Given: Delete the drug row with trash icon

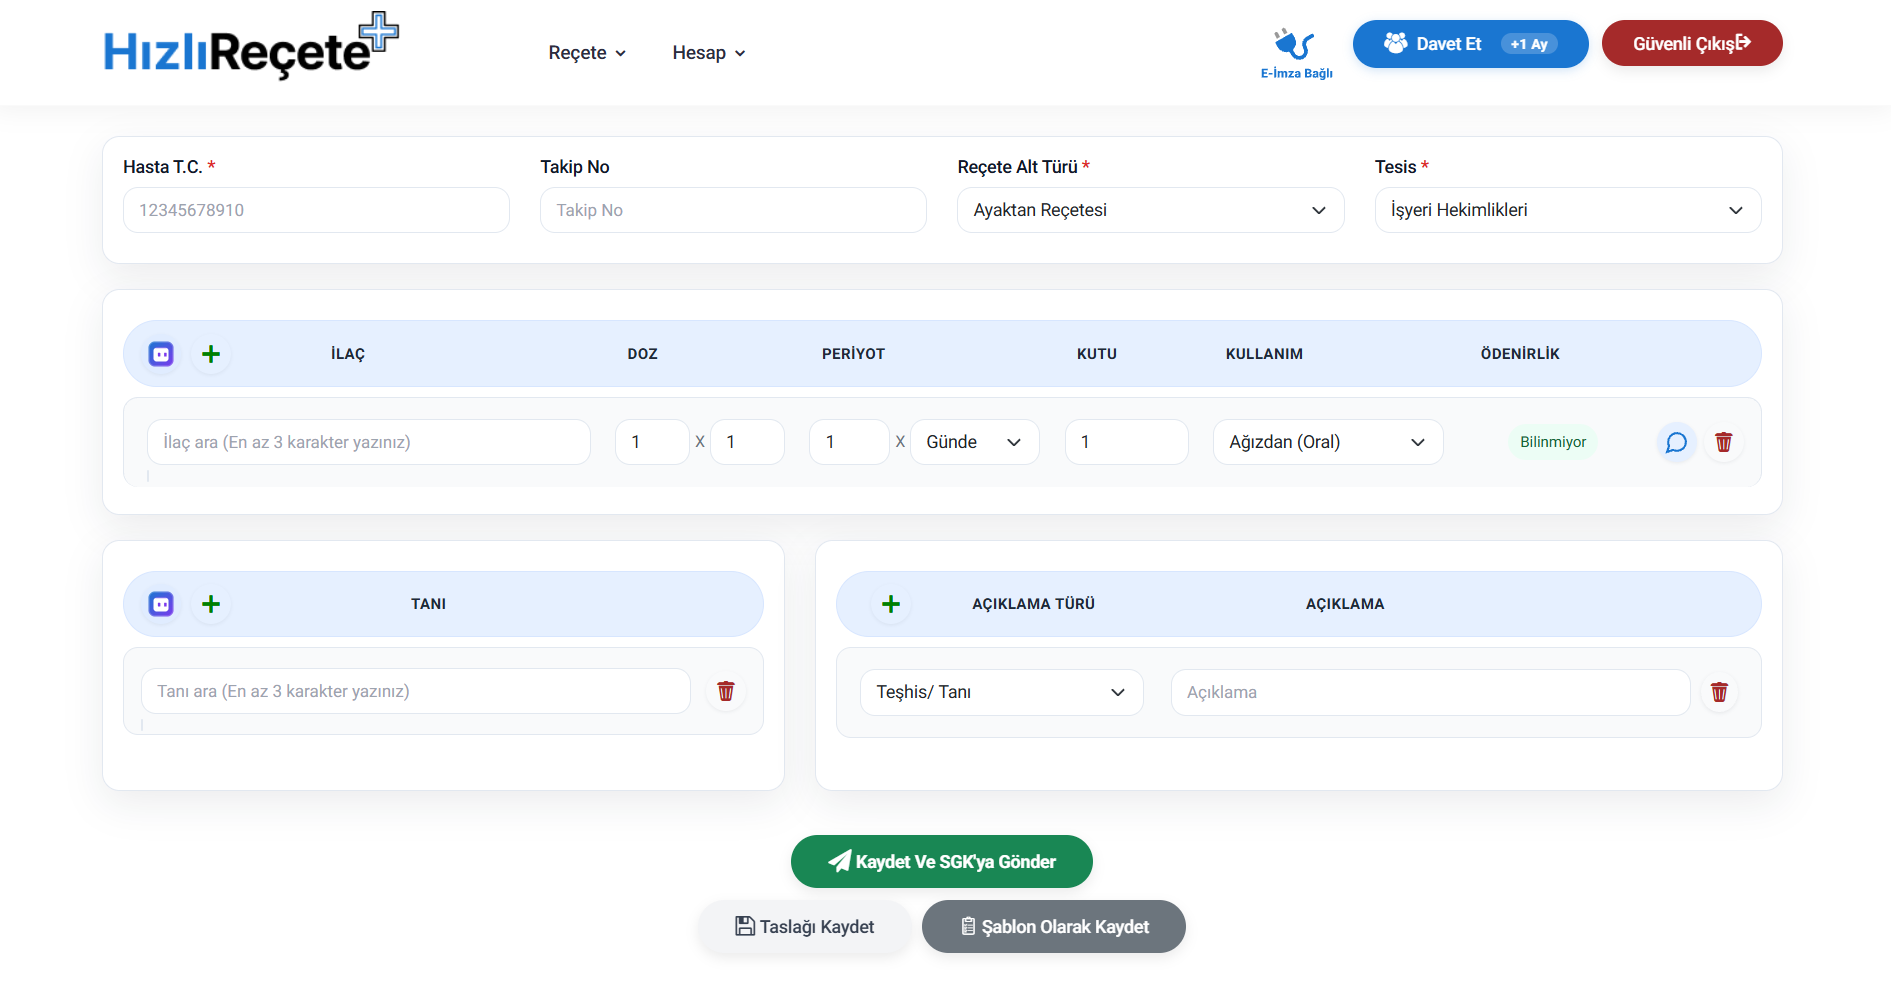Looking at the screenshot, I should coord(1724,442).
